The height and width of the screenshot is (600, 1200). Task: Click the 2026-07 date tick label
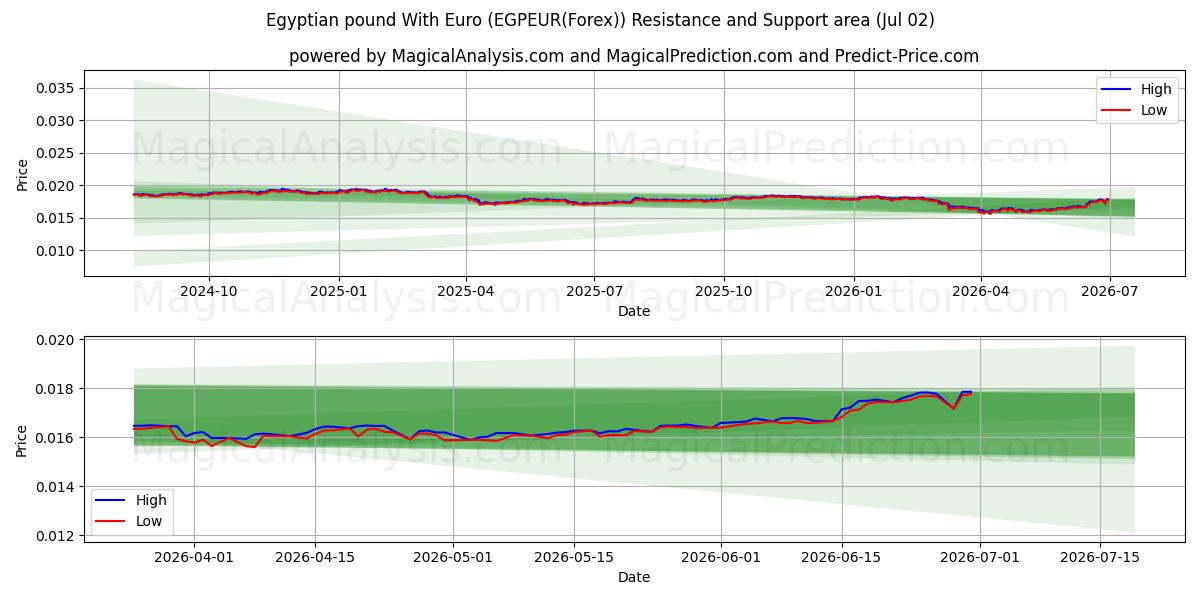[1109, 291]
